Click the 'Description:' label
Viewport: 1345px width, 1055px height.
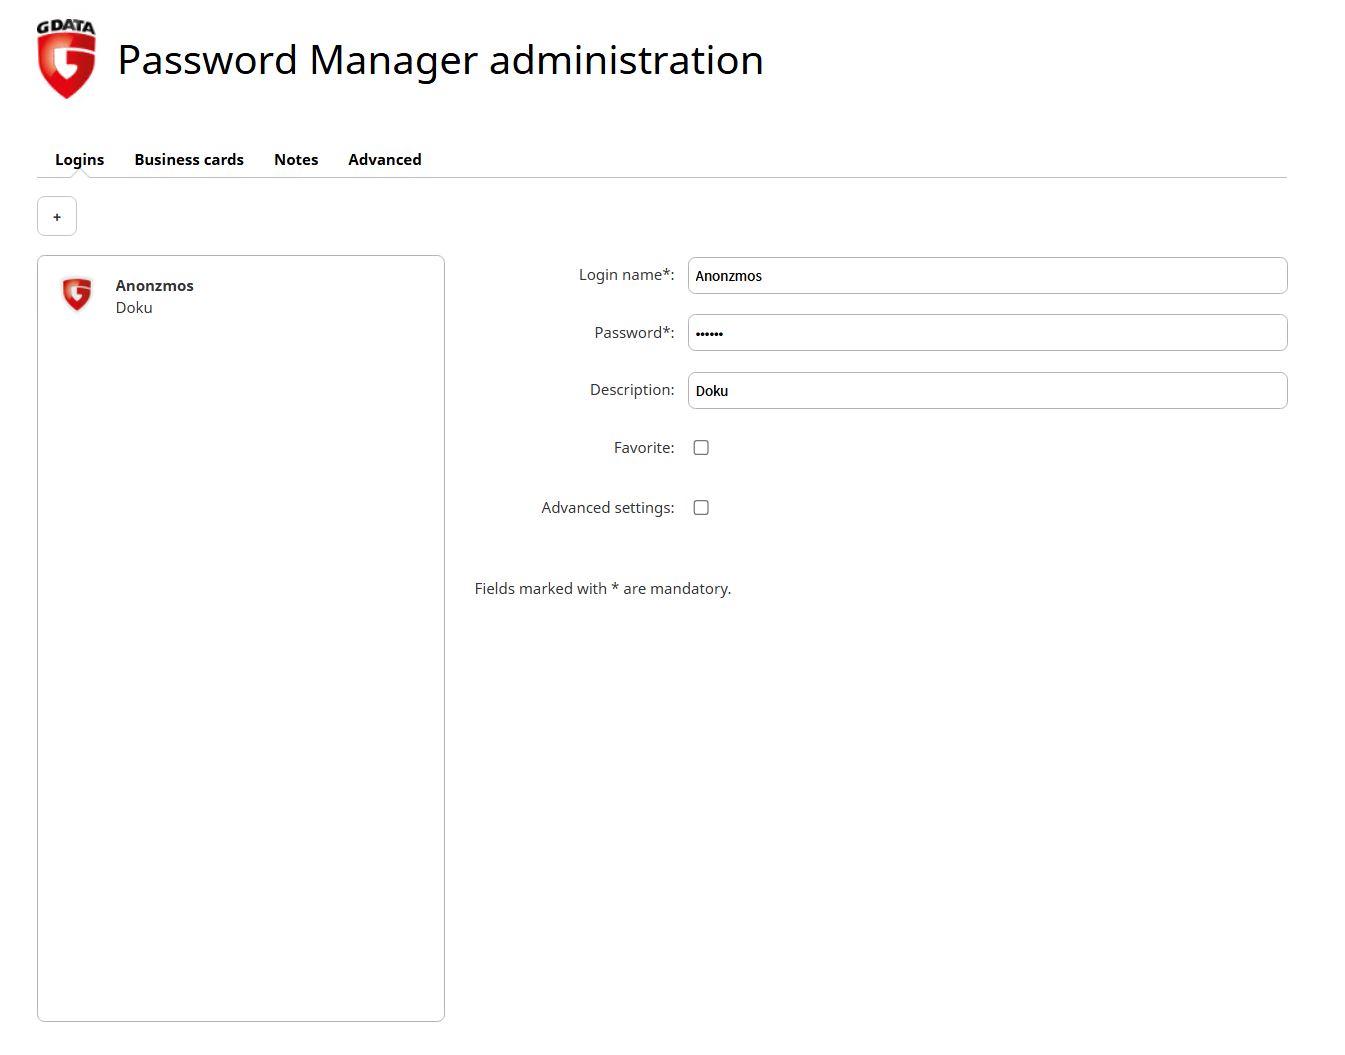pos(632,390)
